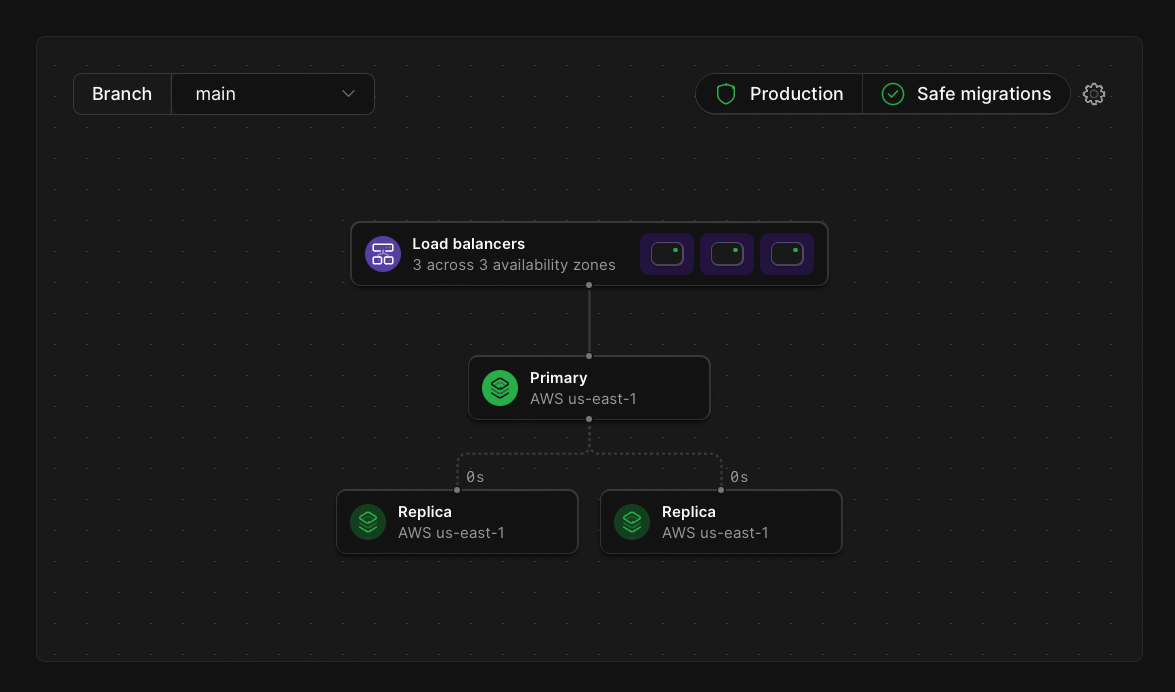1175x692 pixels.
Task: Select the third availability zone indicator
Action: pos(787,254)
